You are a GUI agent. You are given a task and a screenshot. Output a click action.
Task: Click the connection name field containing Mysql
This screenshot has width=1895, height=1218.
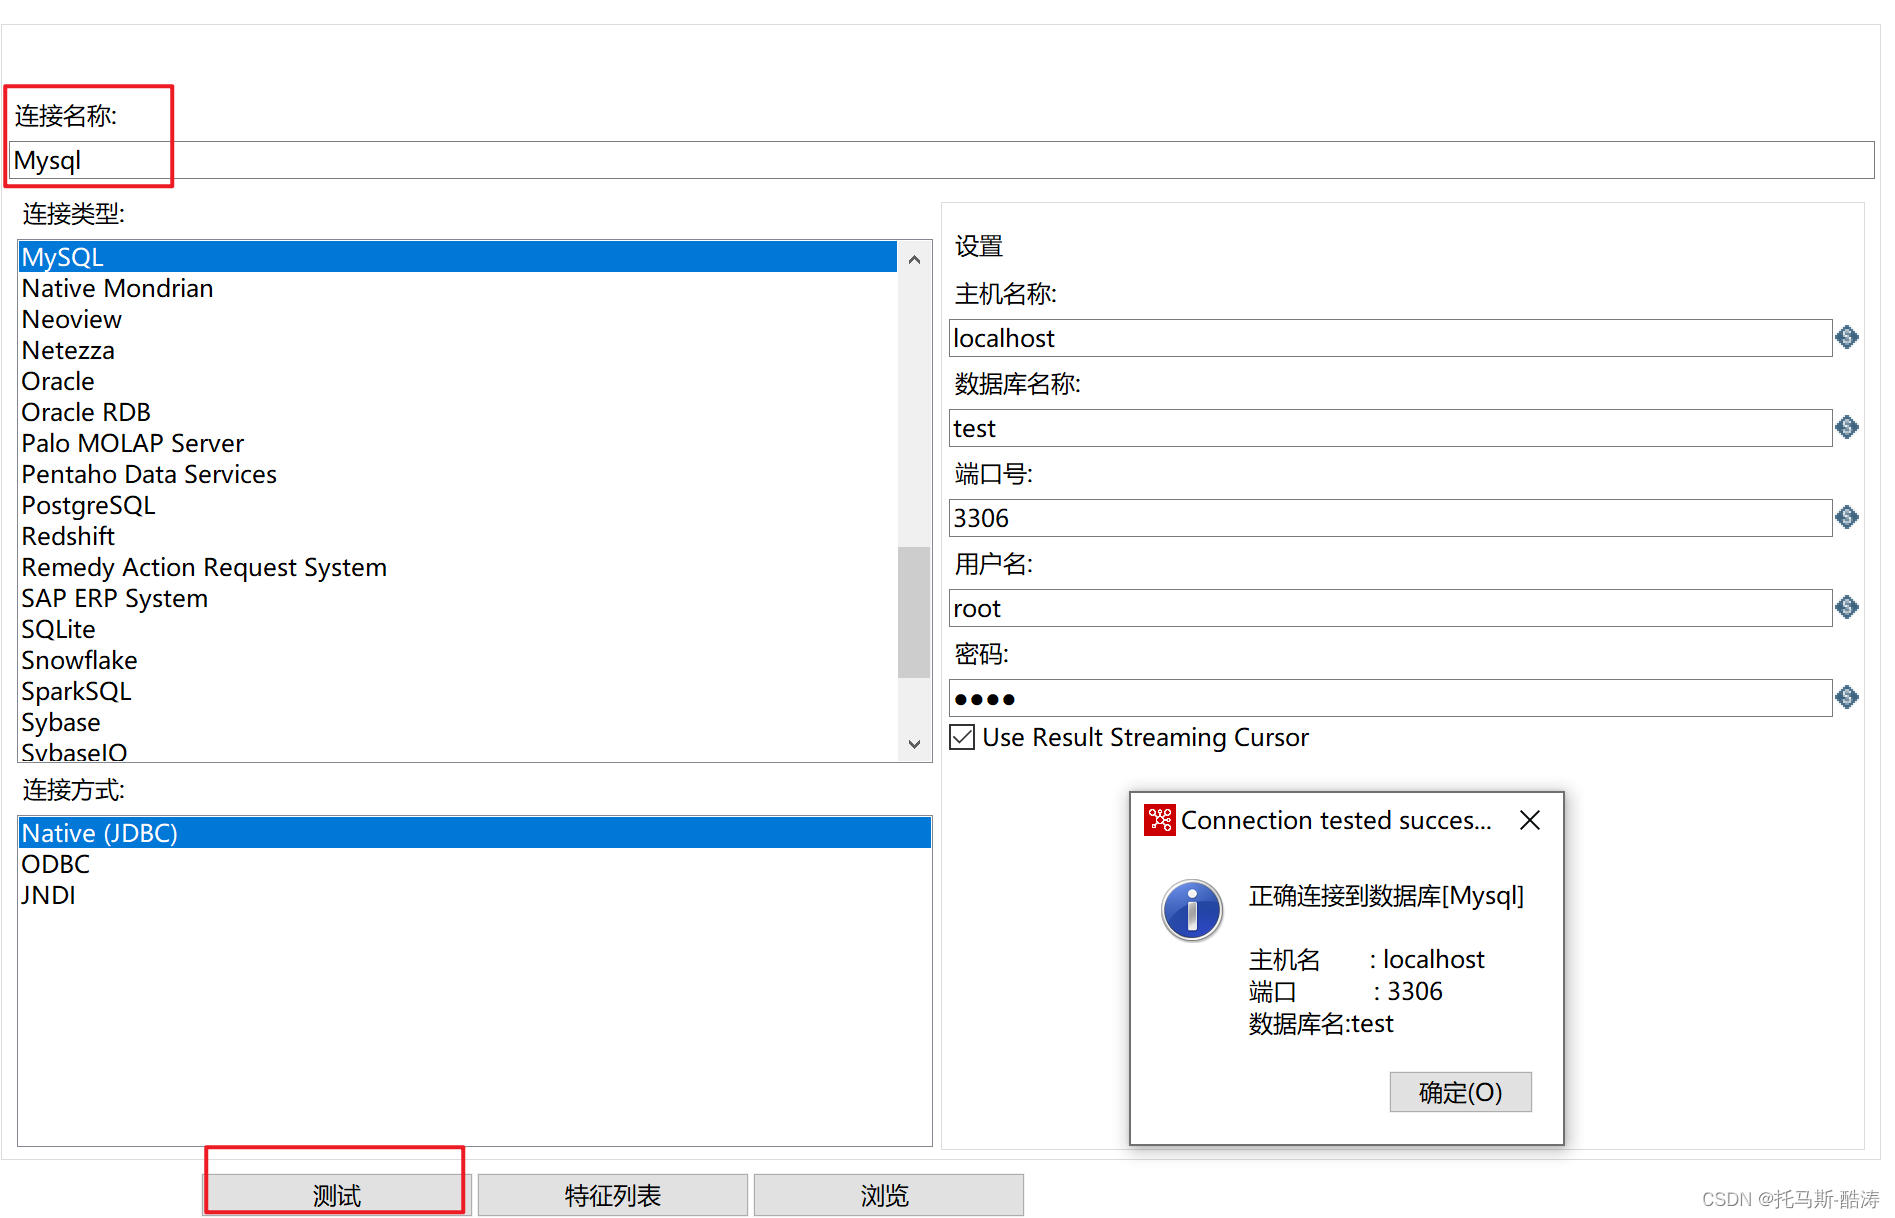click(941, 160)
